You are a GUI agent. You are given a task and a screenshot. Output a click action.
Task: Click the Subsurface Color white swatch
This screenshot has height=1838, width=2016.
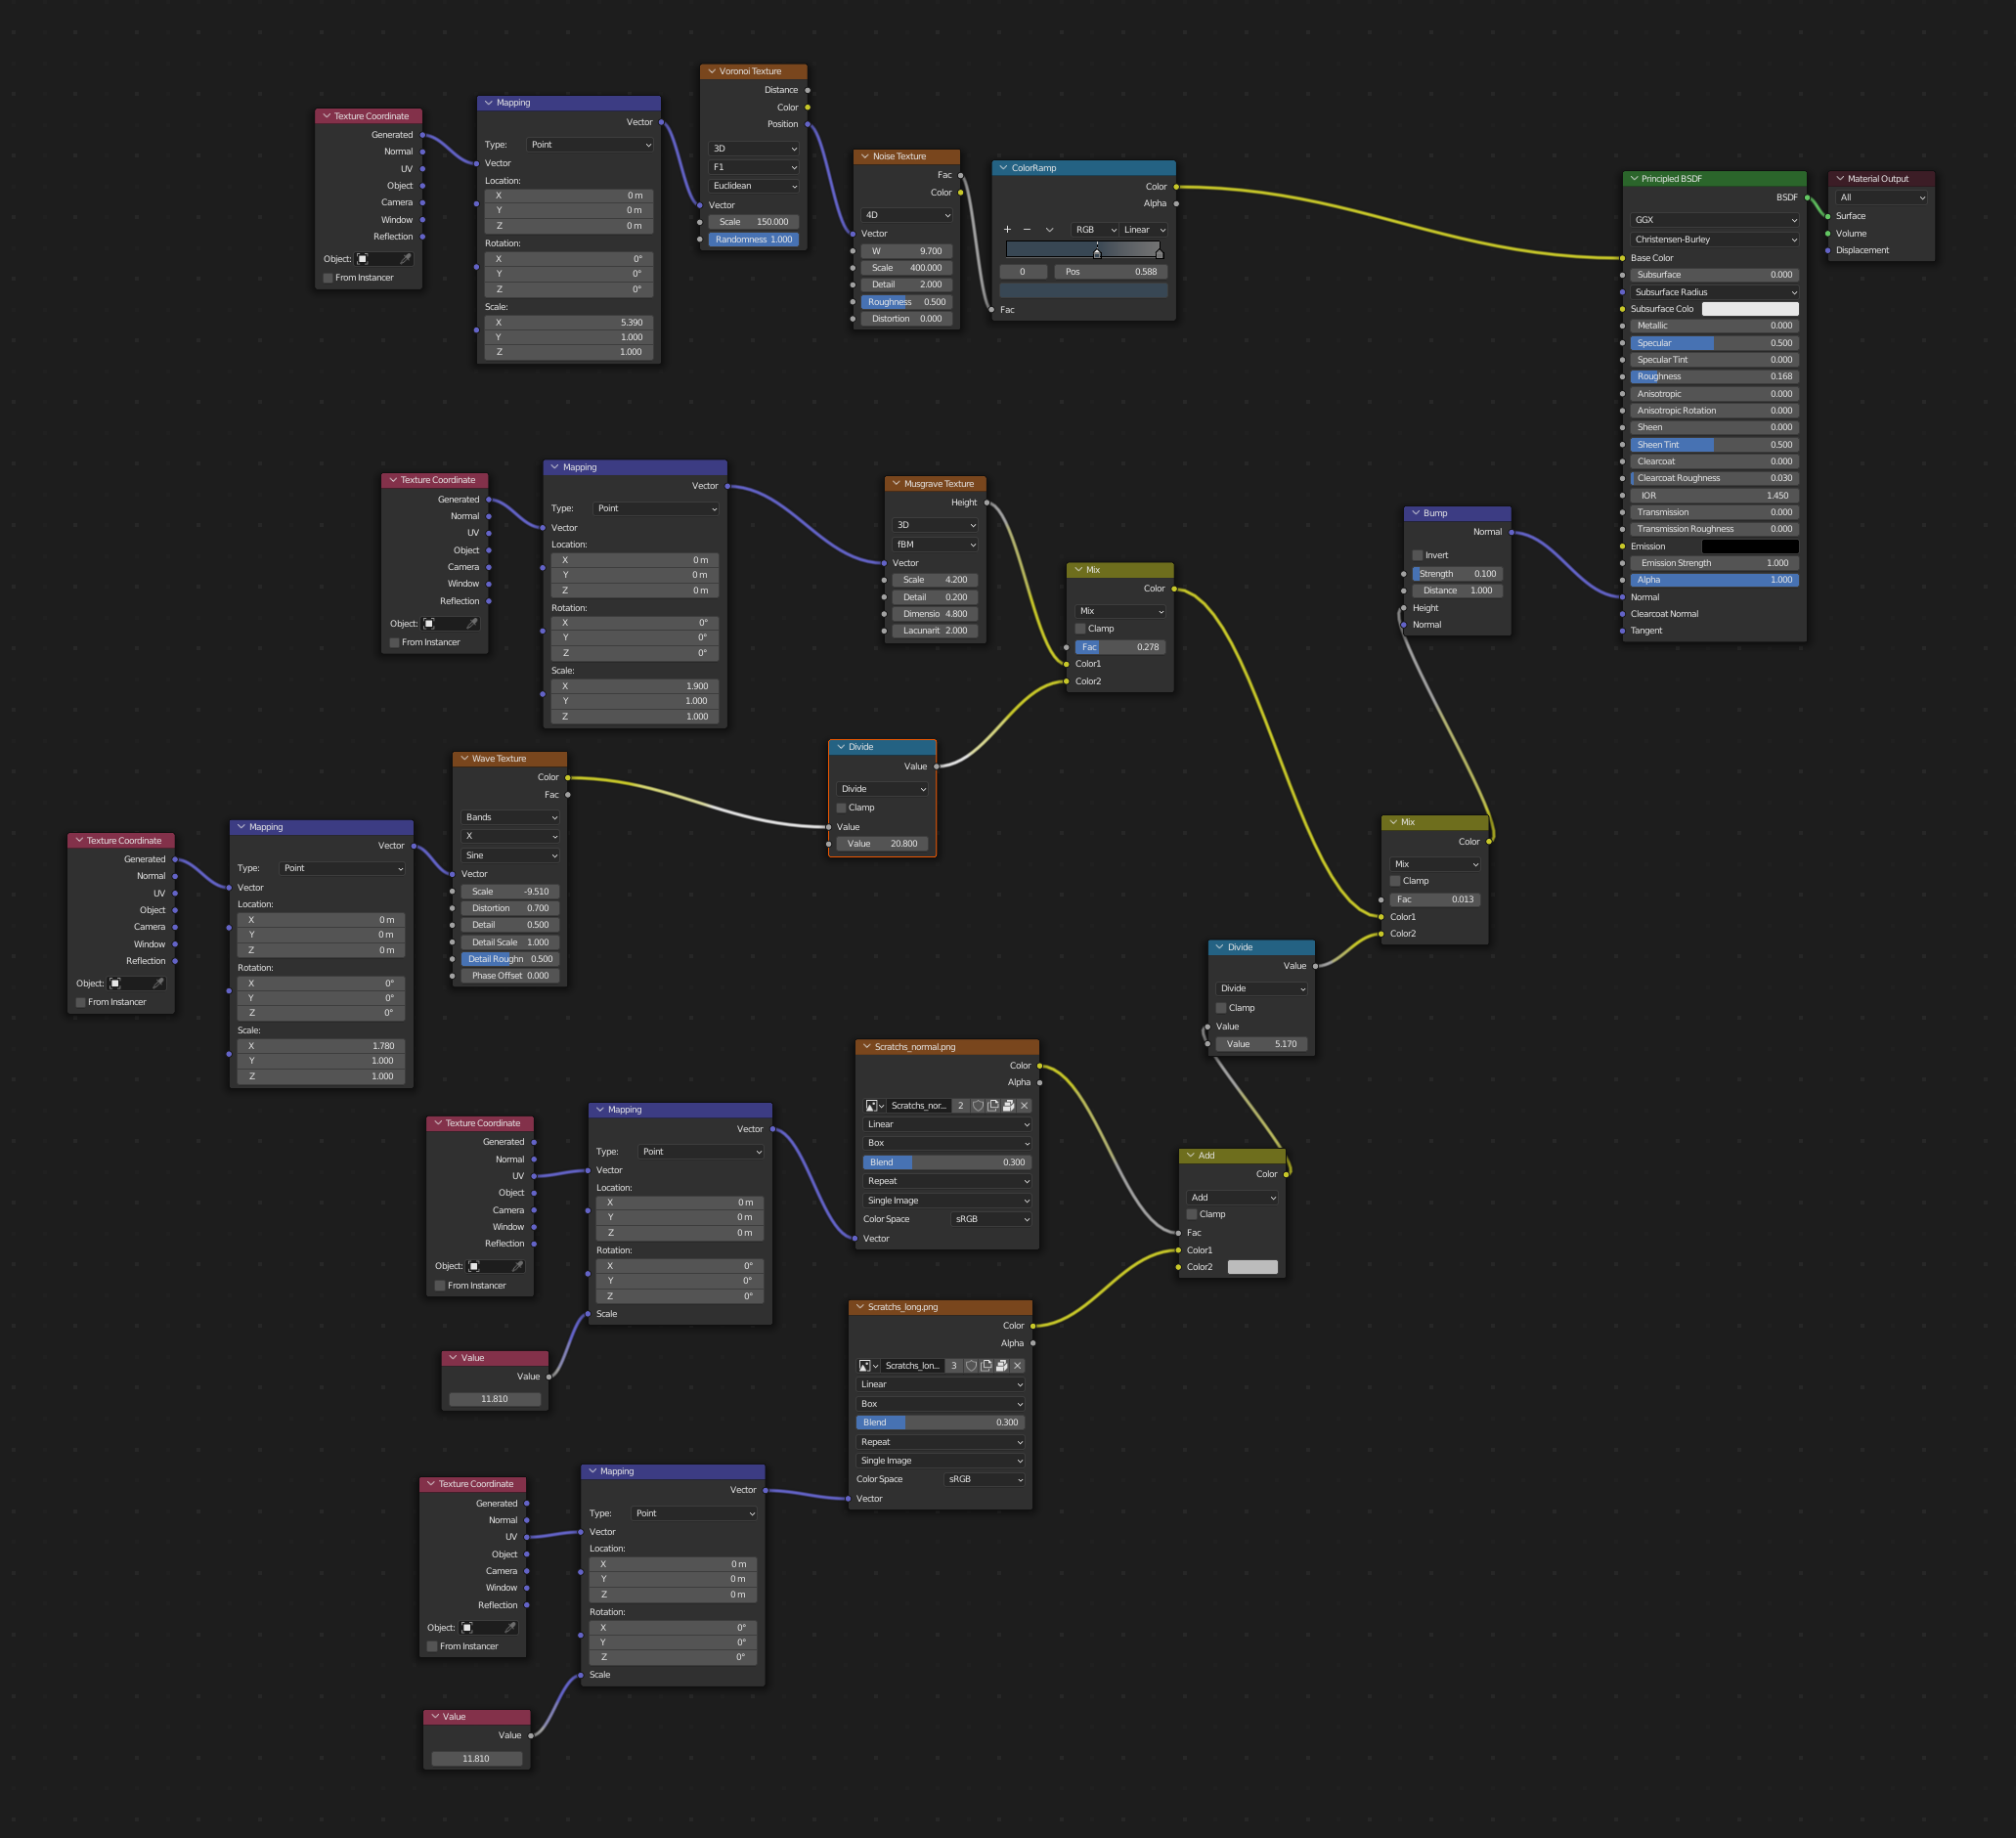(1749, 309)
